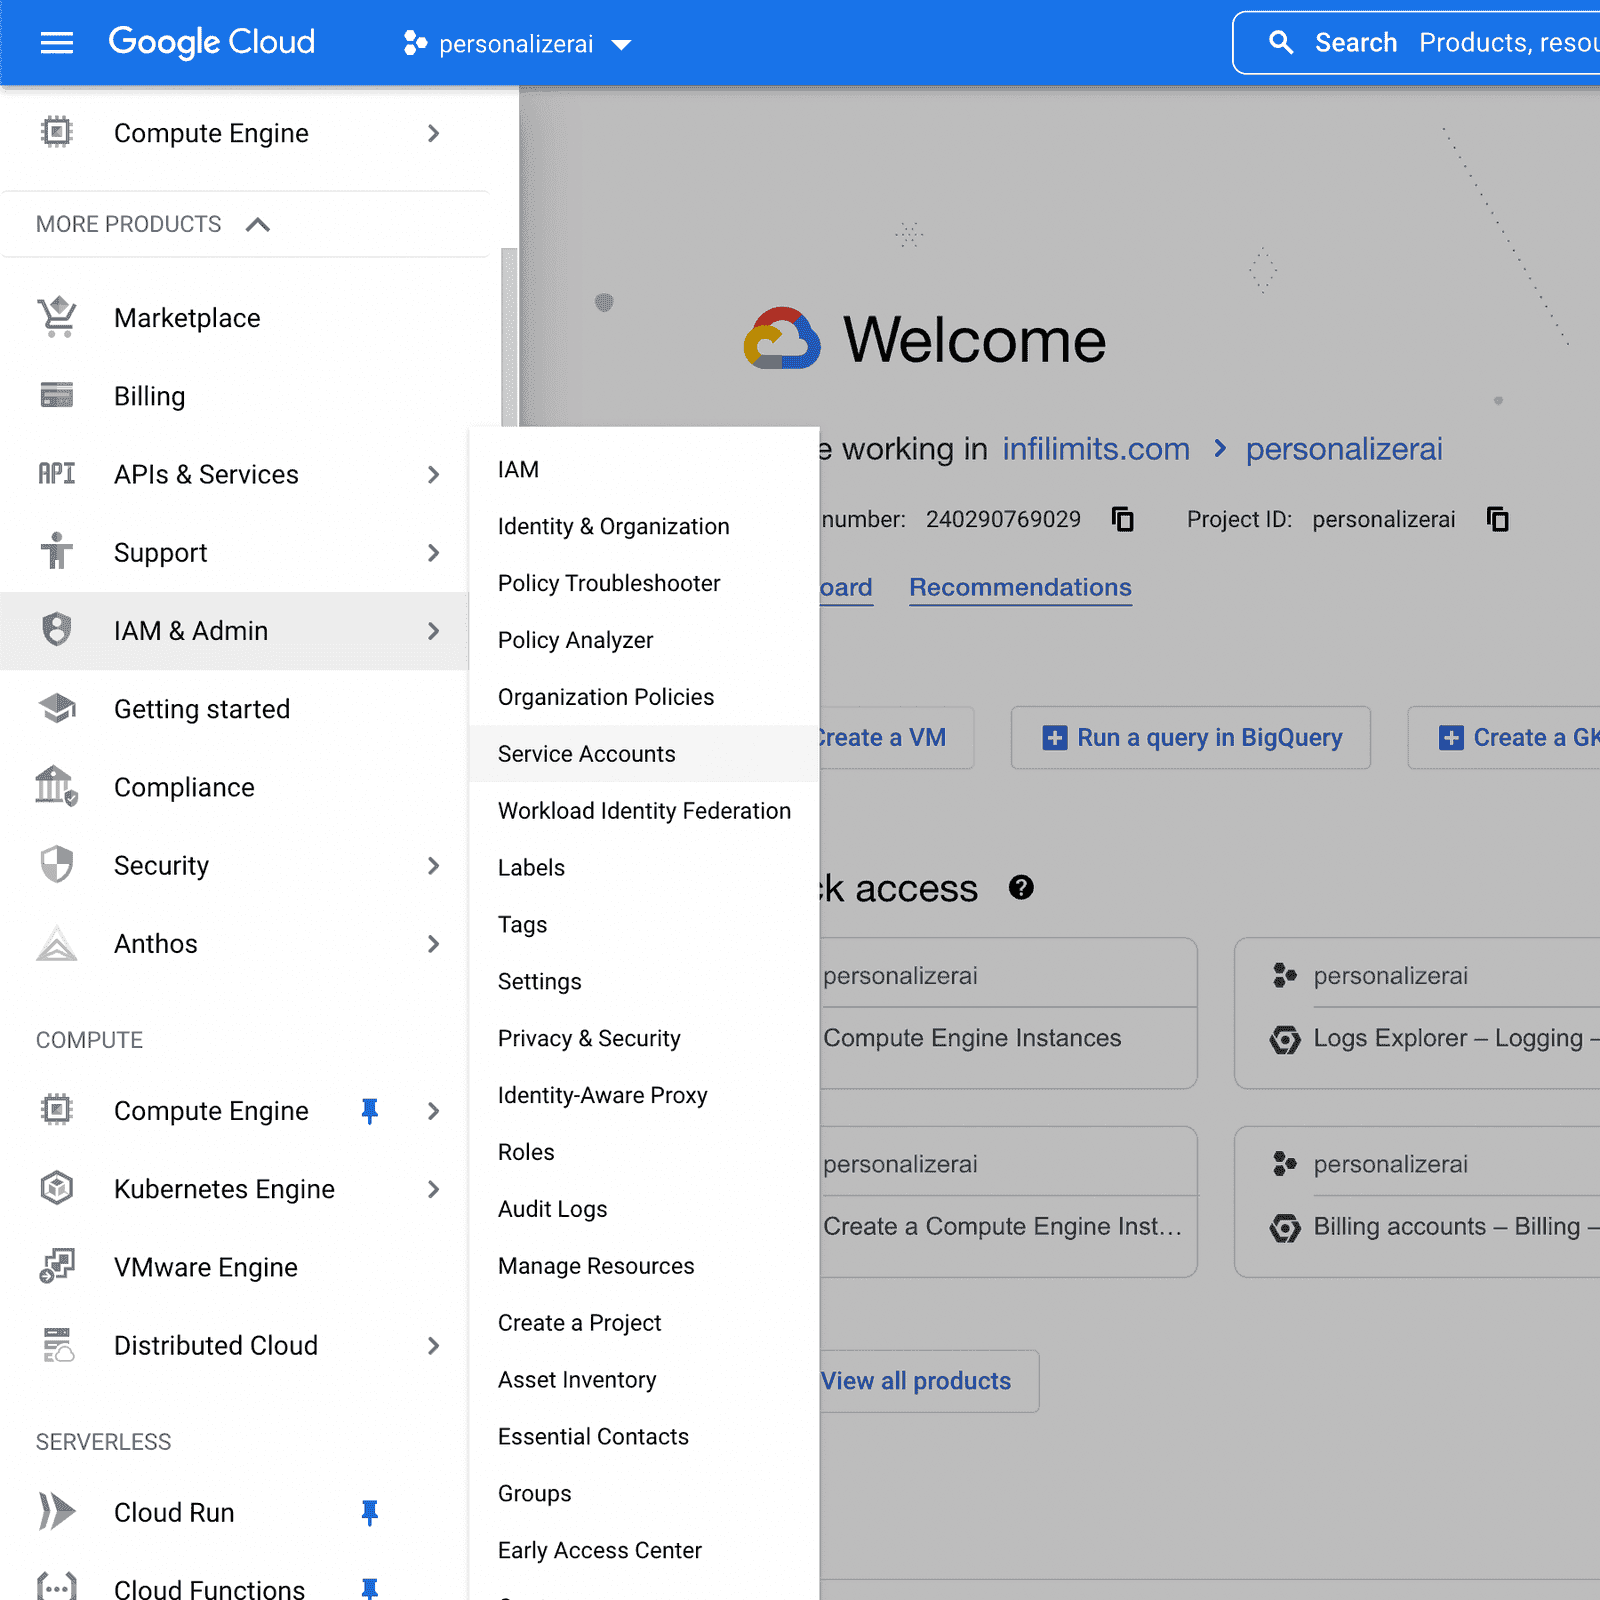The image size is (1600, 1600).
Task: Expand the APIs & Services submenu
Action: tap(433, 474)
